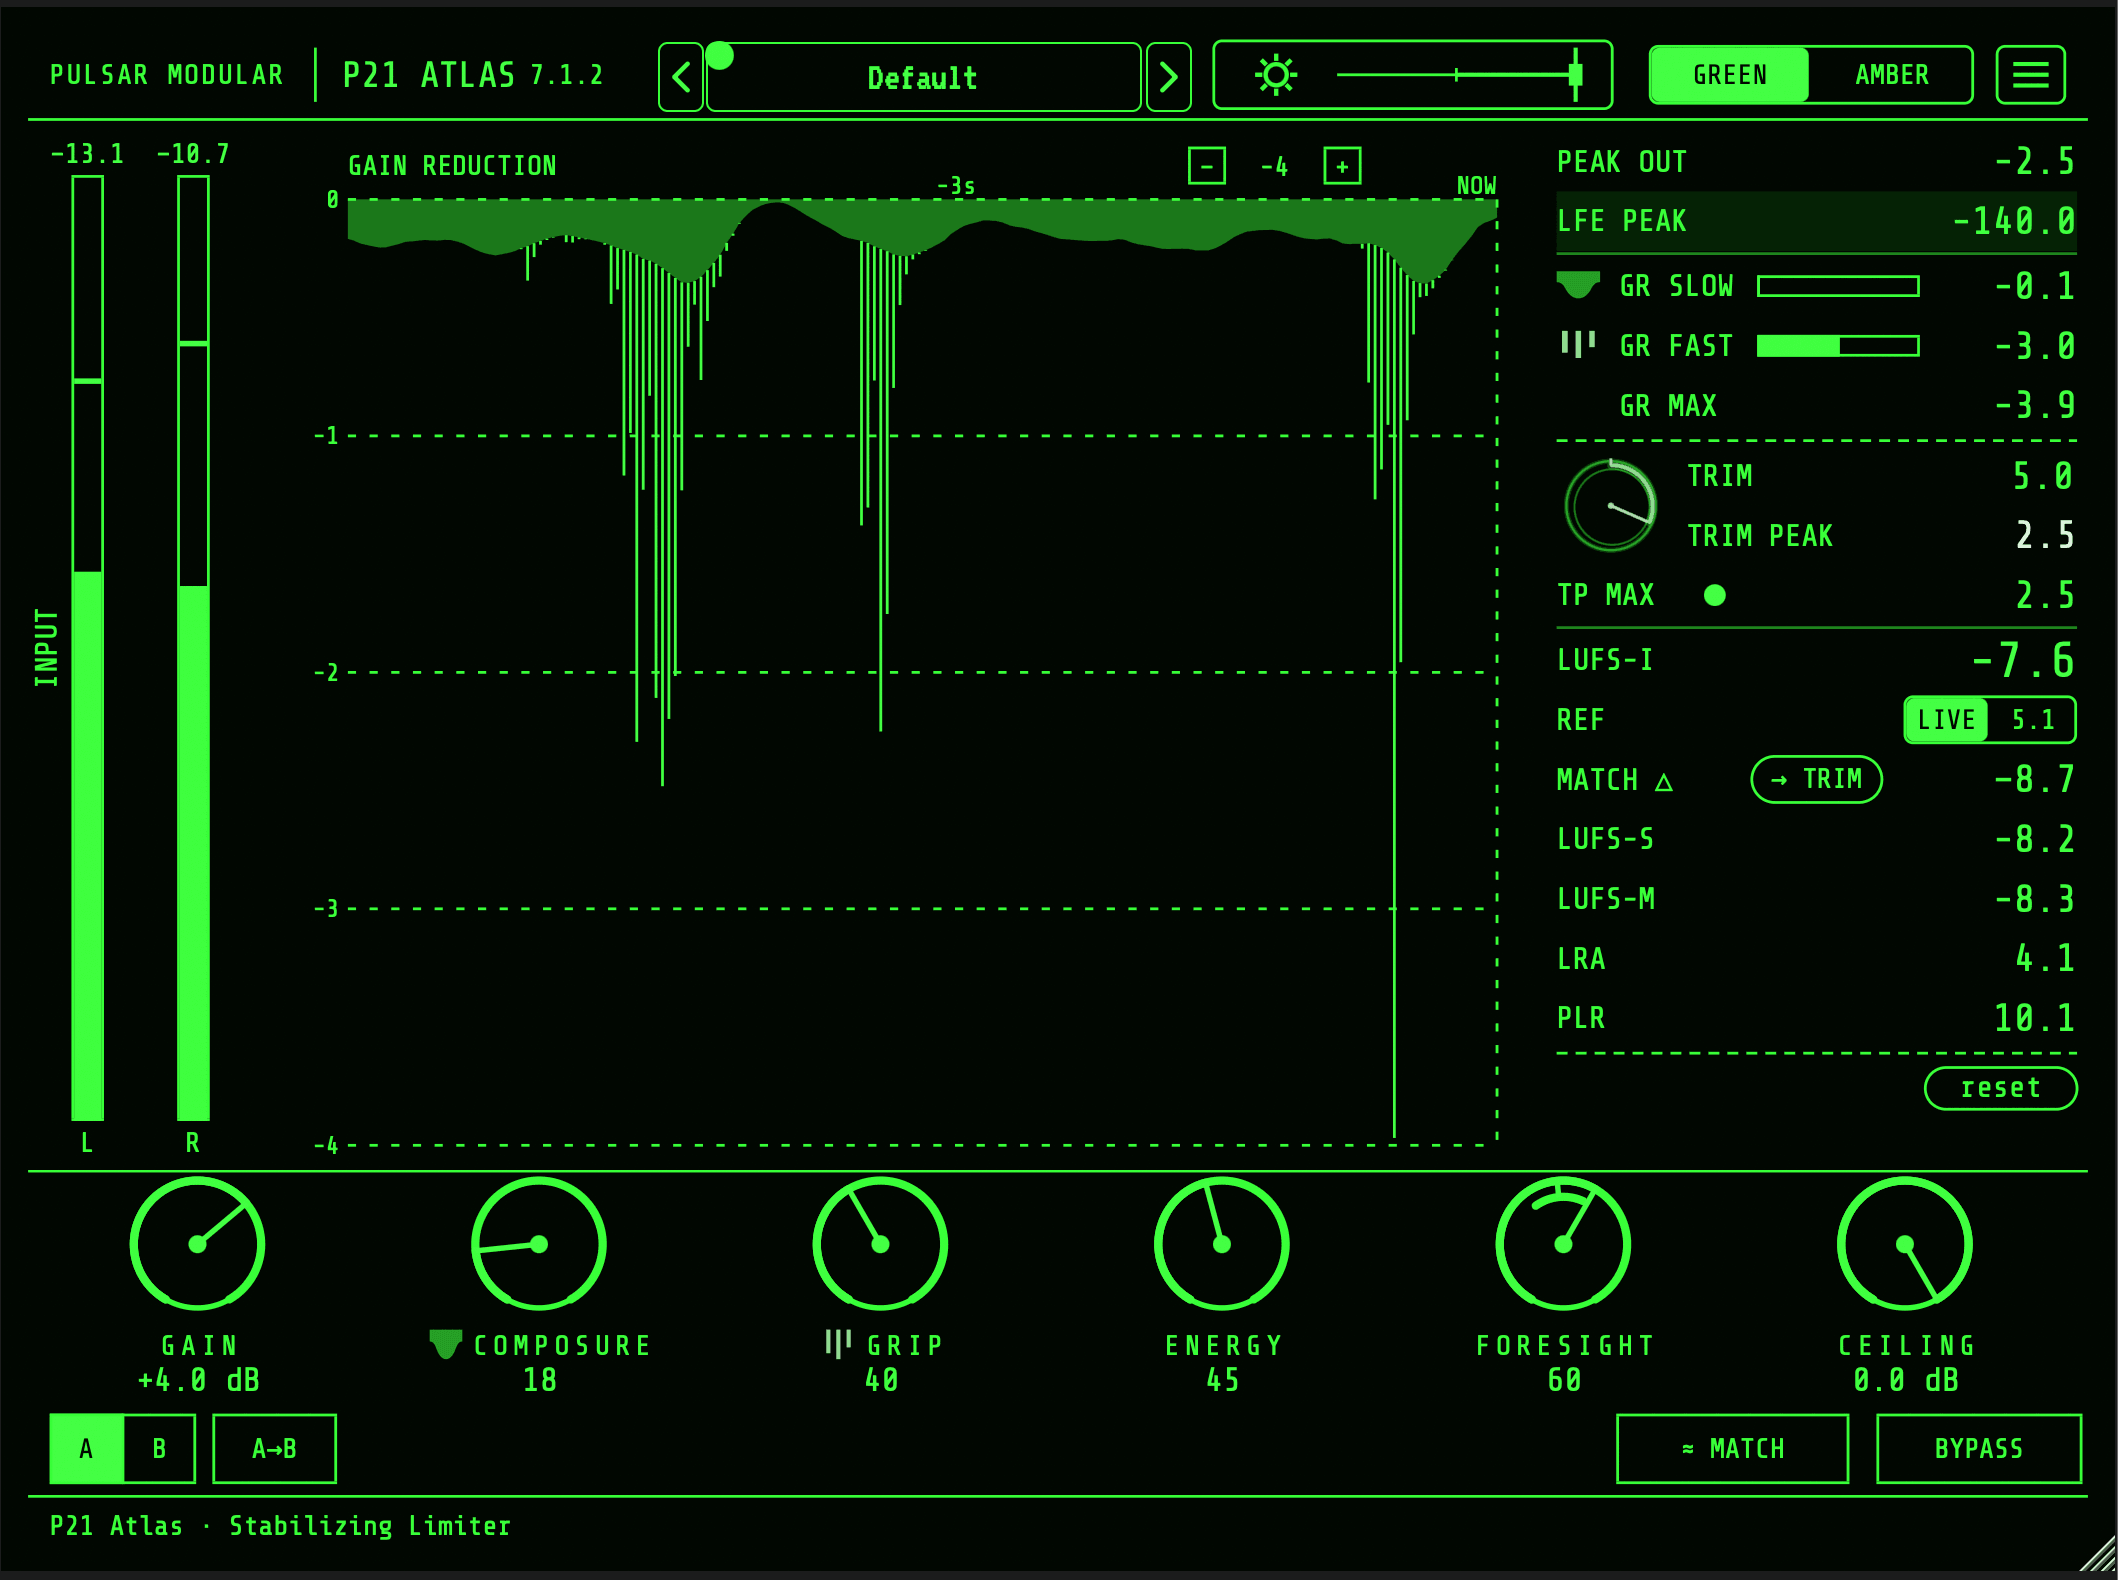Click the window resize grip corner

click(2098, 1555)
